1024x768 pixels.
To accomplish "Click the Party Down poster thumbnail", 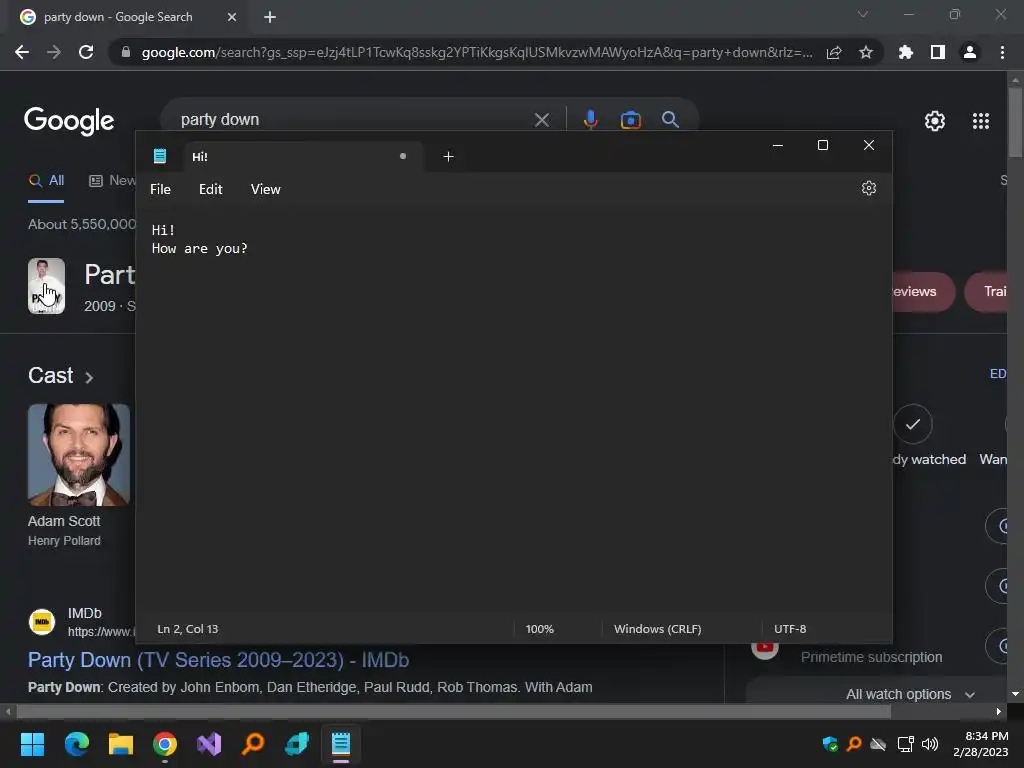I will coord(46,286).
